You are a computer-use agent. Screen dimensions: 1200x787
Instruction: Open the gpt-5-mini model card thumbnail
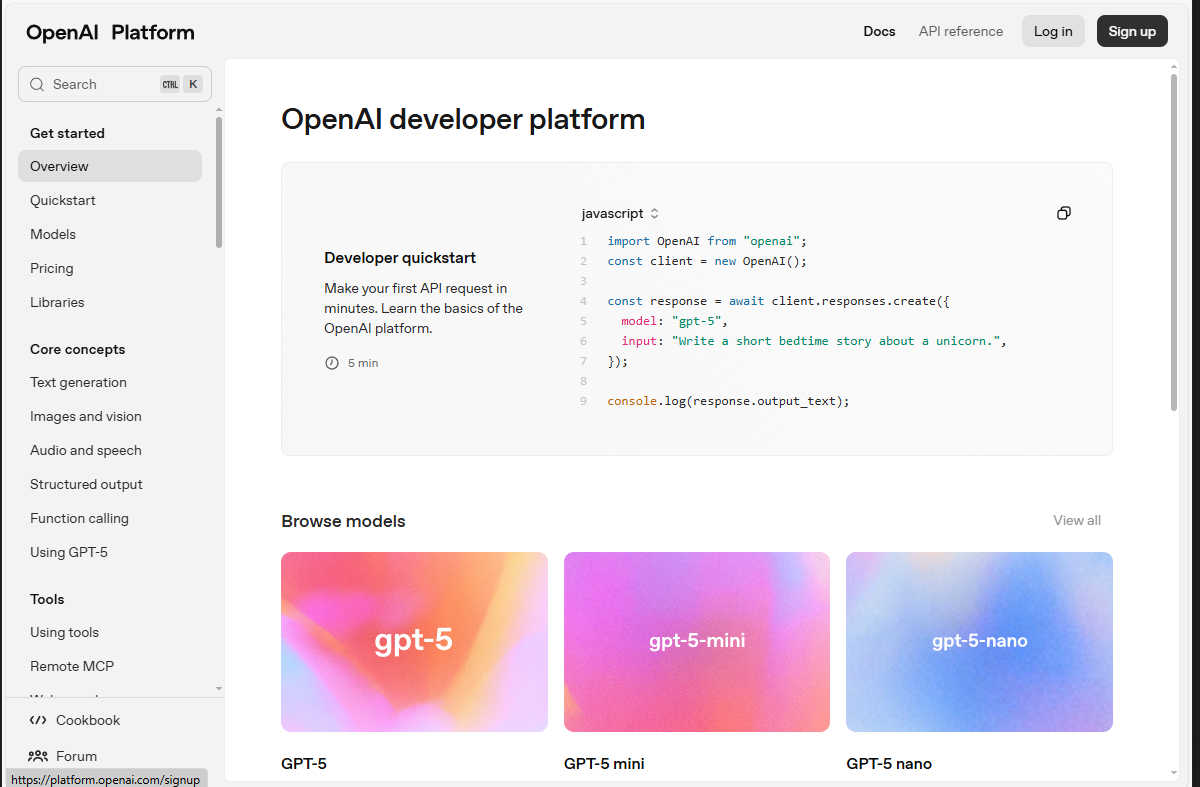point(697,642)
